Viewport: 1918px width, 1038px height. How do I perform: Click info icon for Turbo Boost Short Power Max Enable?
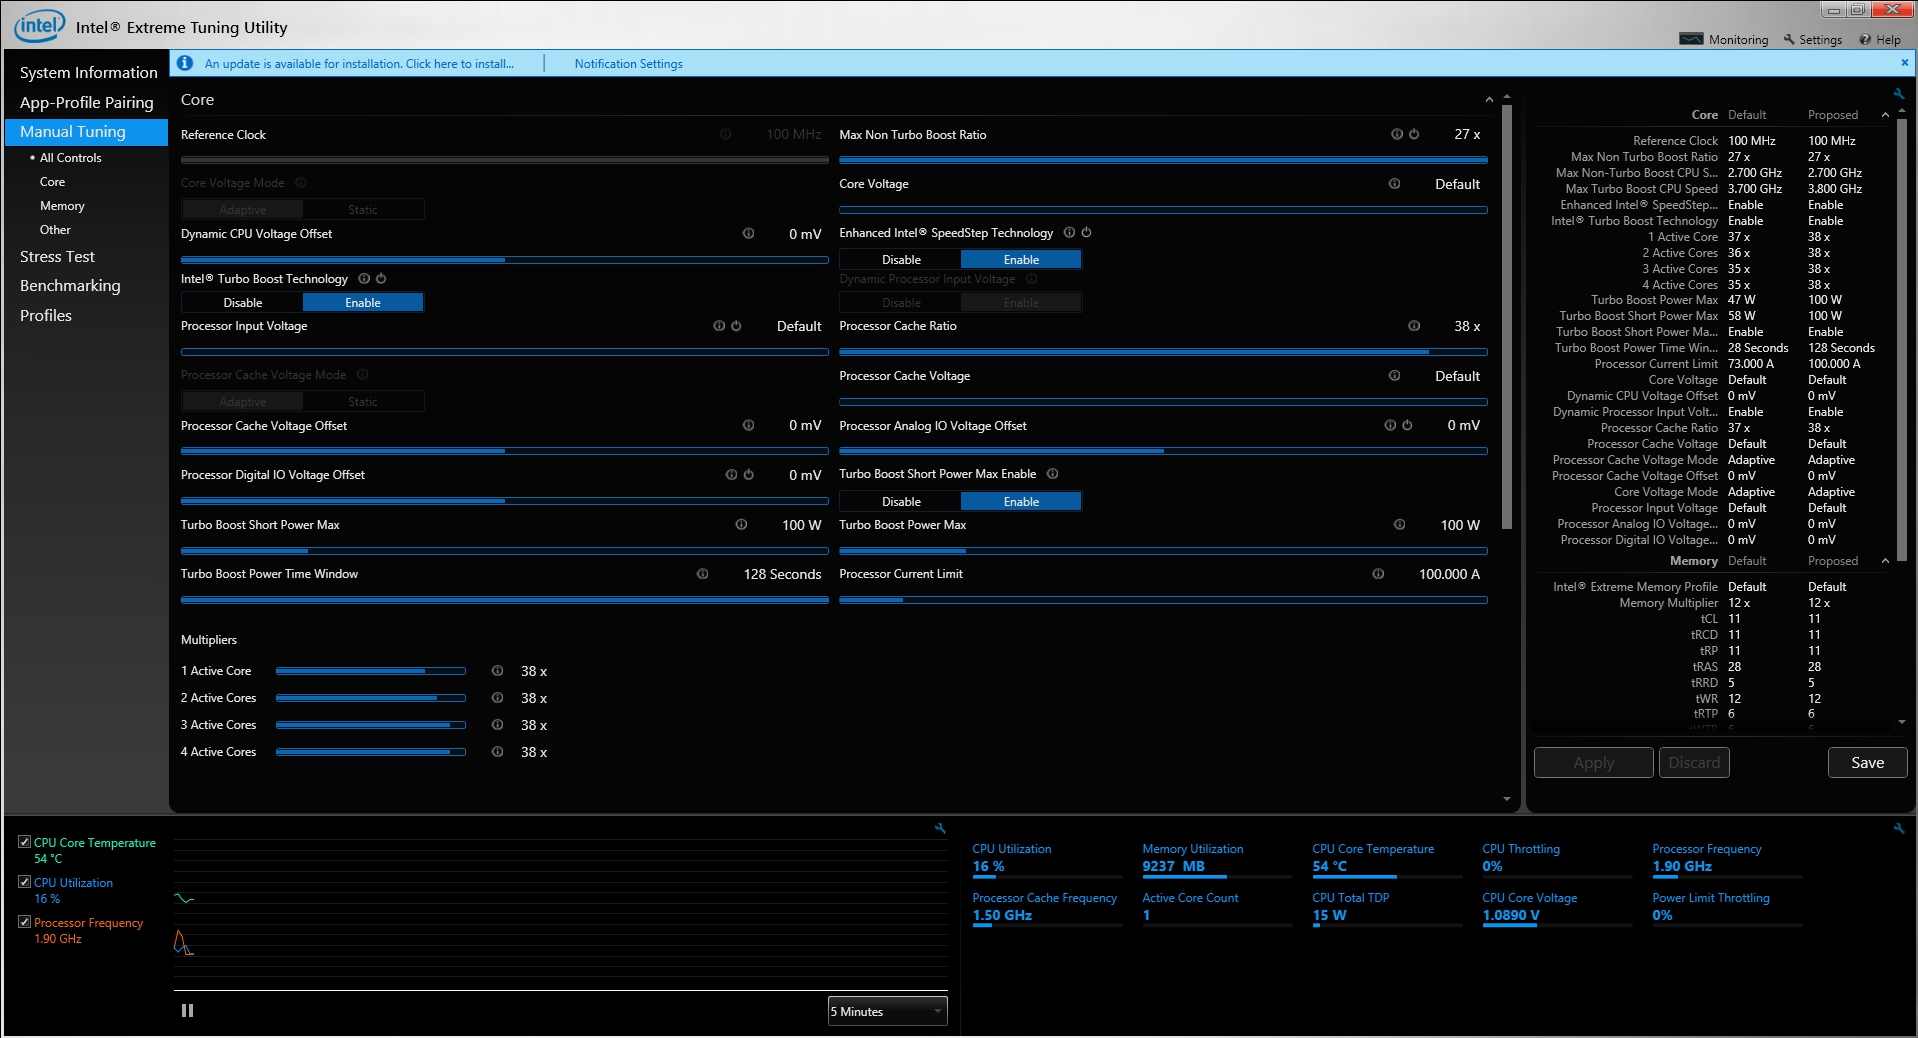pos(1052,473)
